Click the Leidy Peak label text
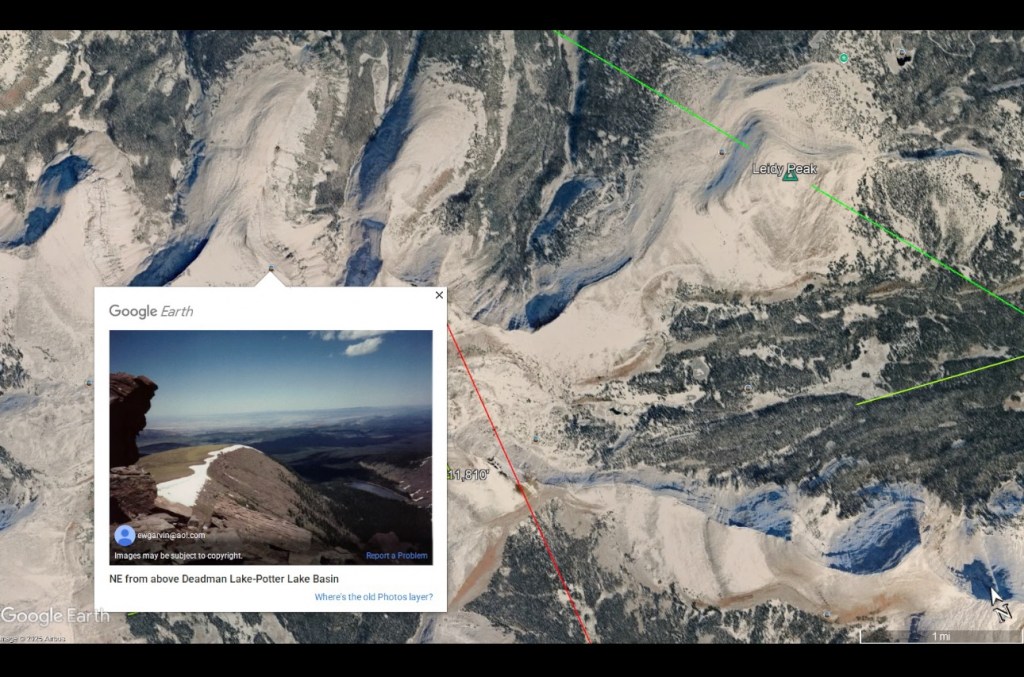Screen dimensions: 1024x677 point(784,168)
